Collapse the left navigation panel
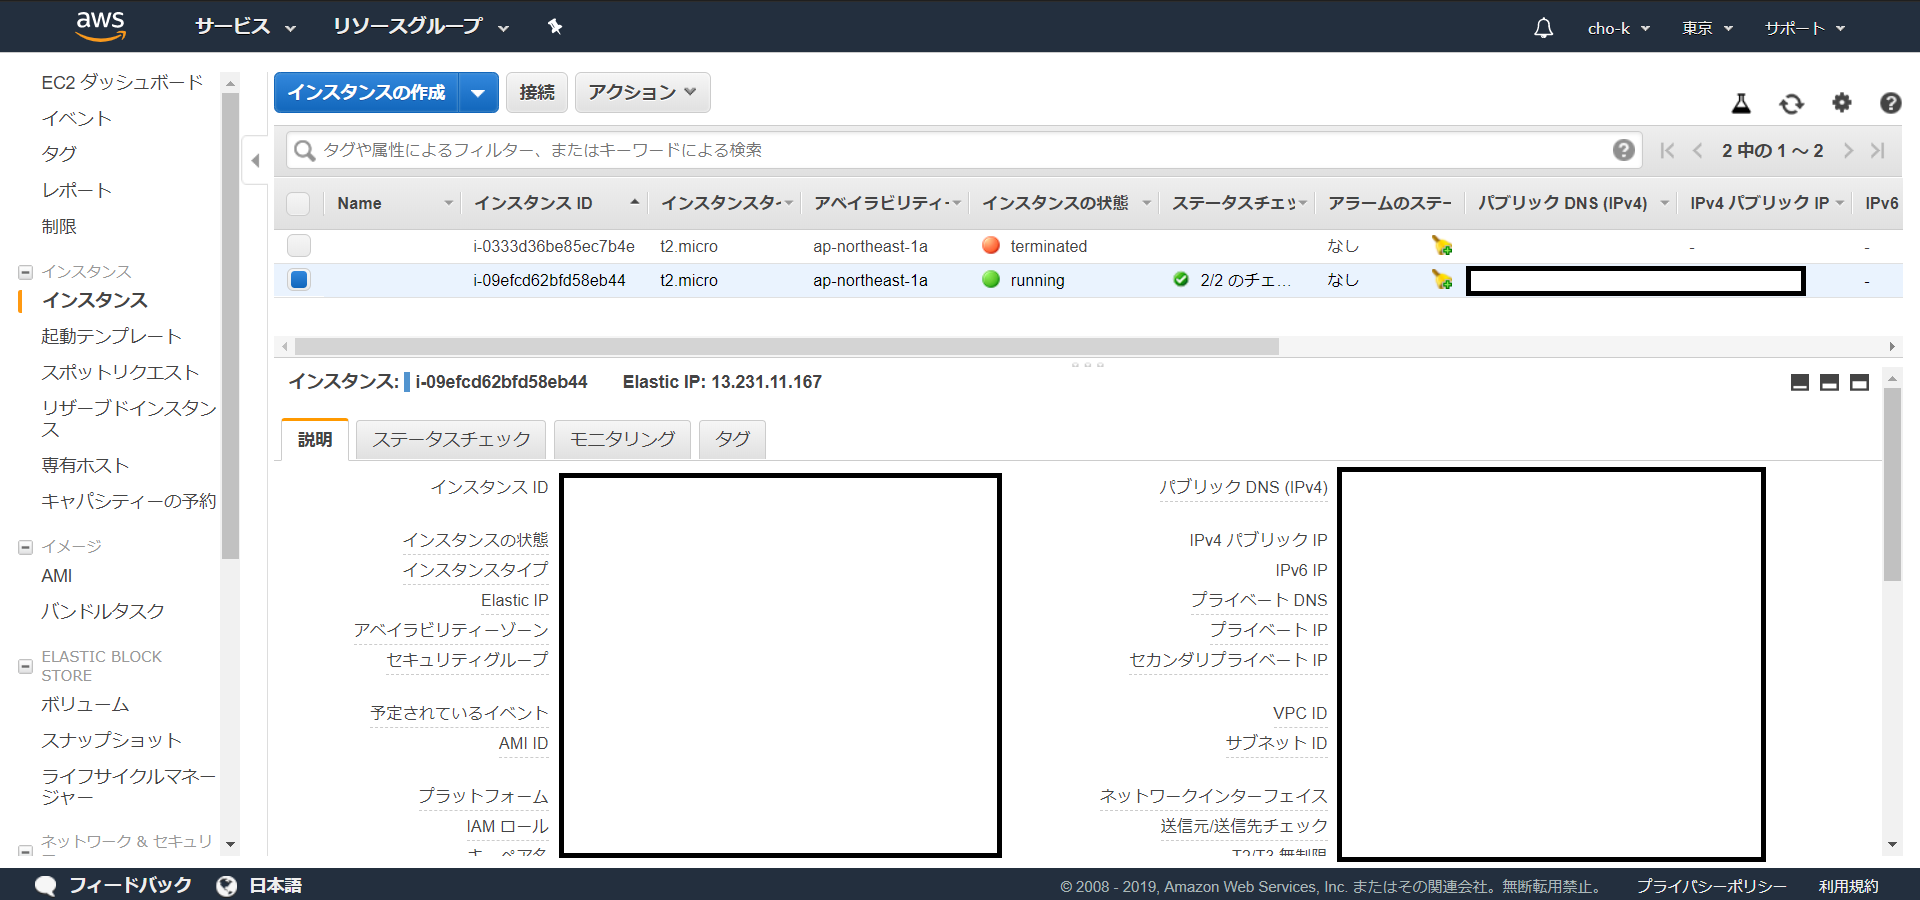The image size is (1920, 900). pos(255,160)
